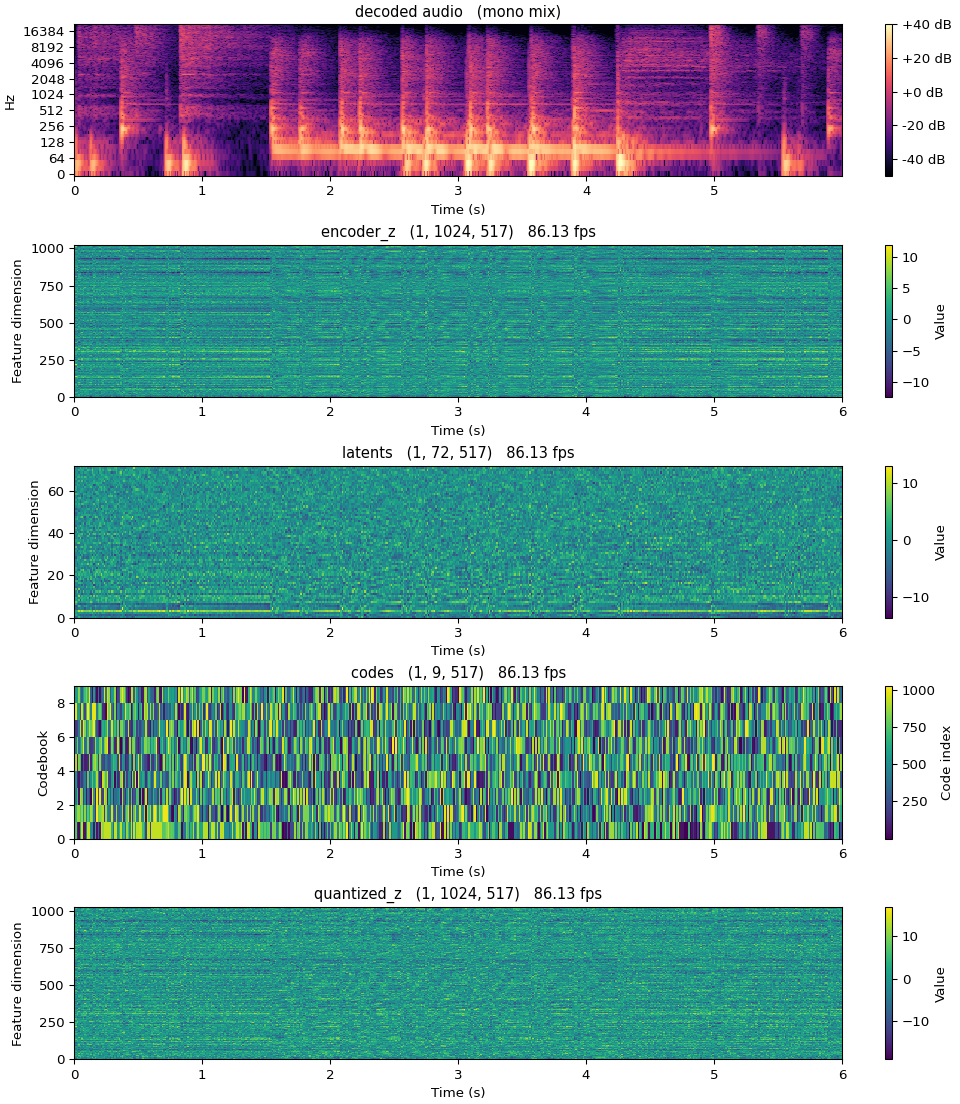960x1104 pixels.
Task: Click 'Time (s)' label under quantized_z plot
Action: point(458,1092)
